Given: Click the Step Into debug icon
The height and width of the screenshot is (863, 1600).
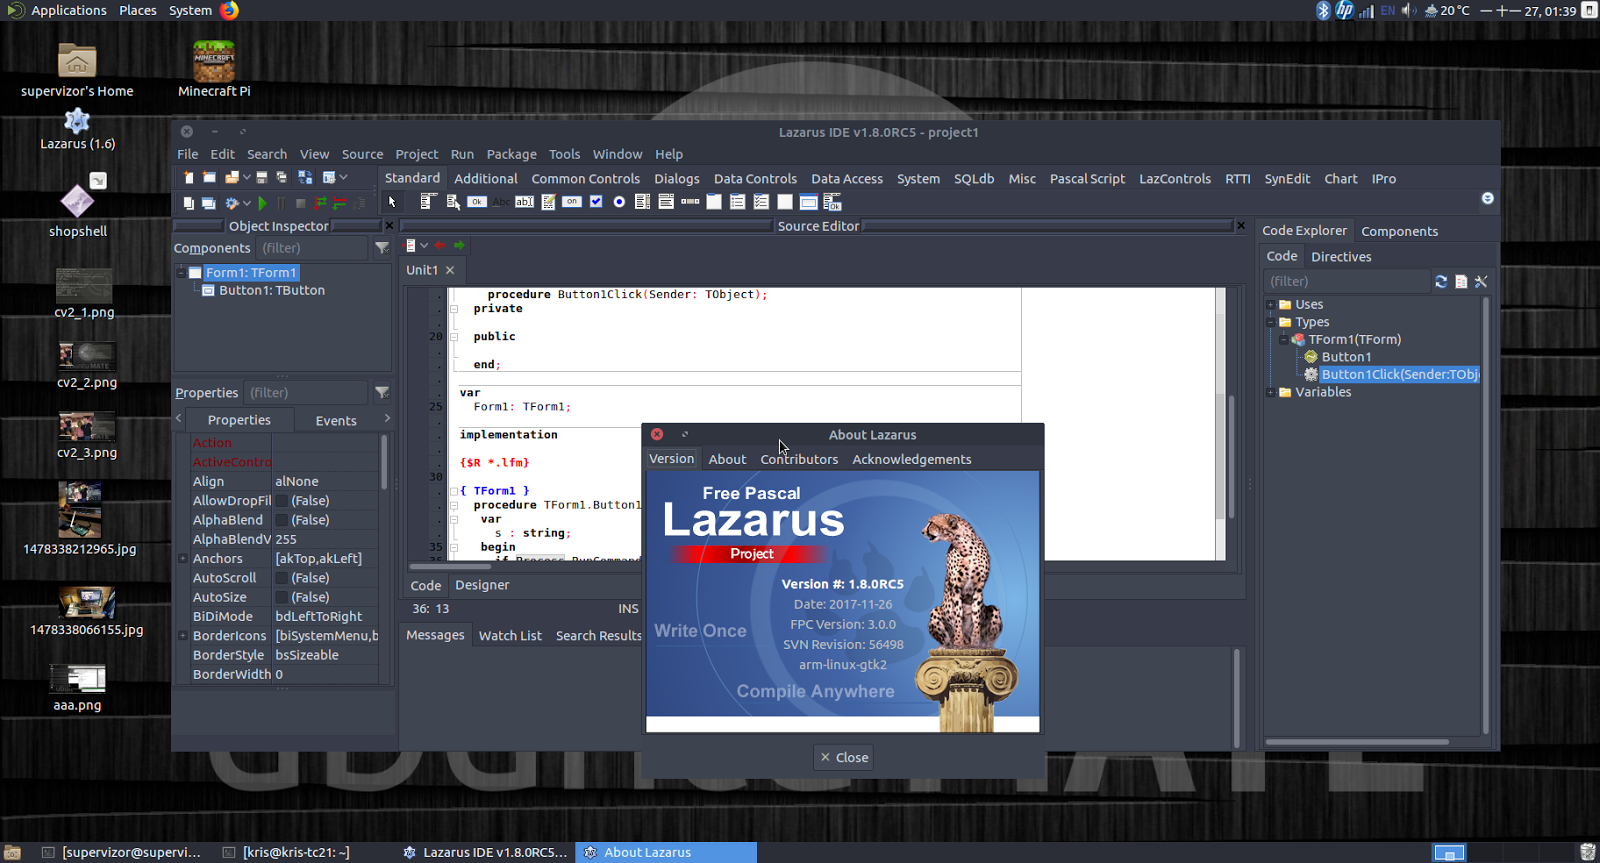Looking at the screenshot, I should coord(321,203).
